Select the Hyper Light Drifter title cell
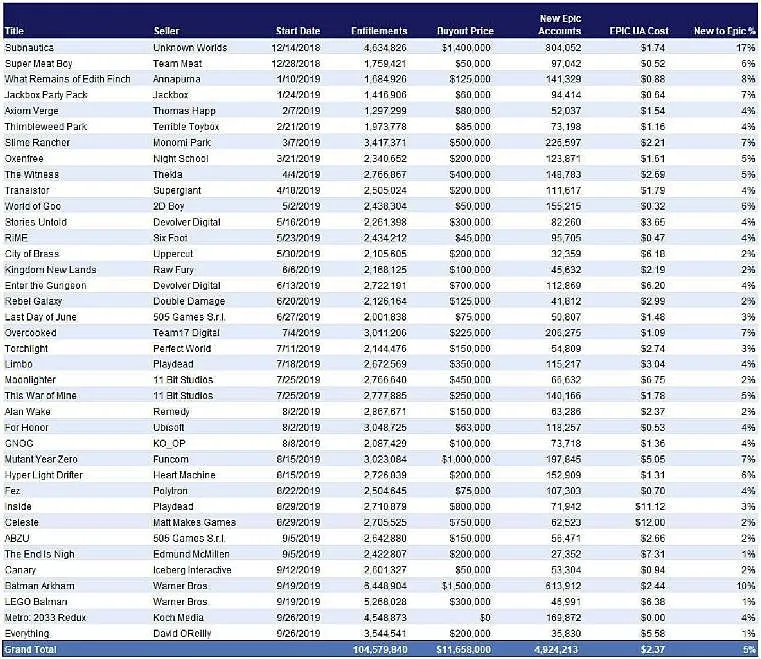Image resolution: width=761 pixels, height=659 pixels. coord(43,475)
